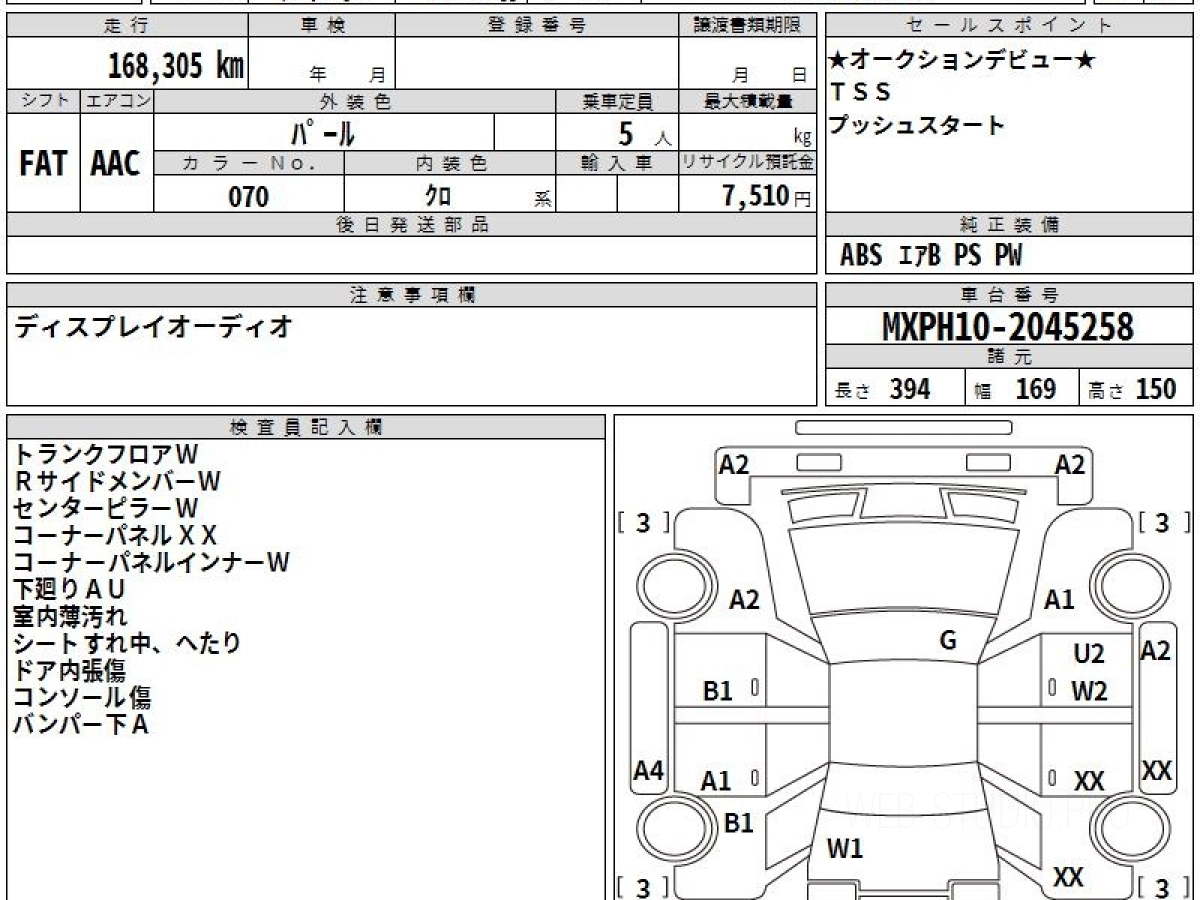Select the 輸入車 header cell
The width and height of the screenshot is (1200, 900).
[x=617, y=164]
